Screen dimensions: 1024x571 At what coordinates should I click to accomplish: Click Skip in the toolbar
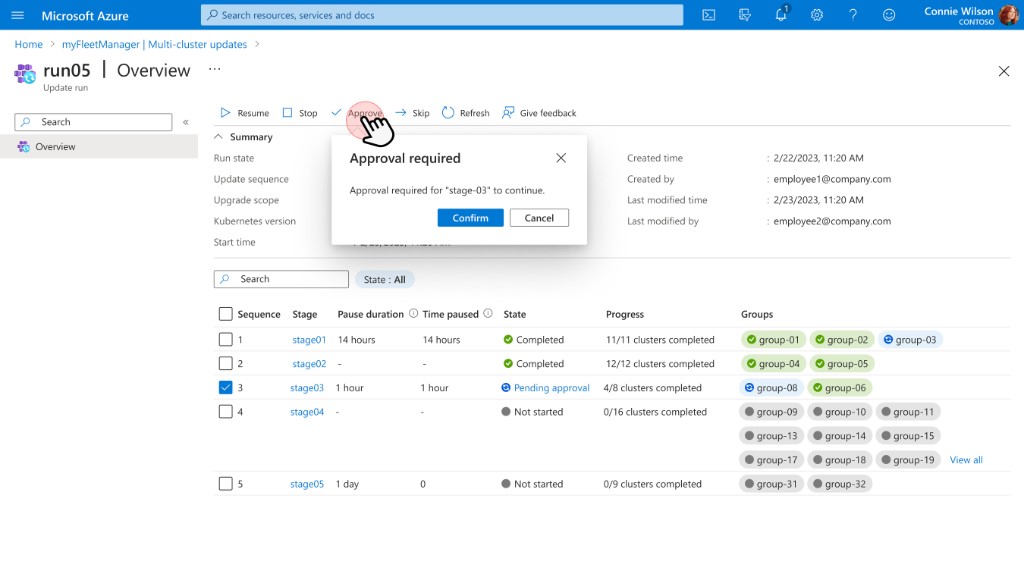point(412,113)
